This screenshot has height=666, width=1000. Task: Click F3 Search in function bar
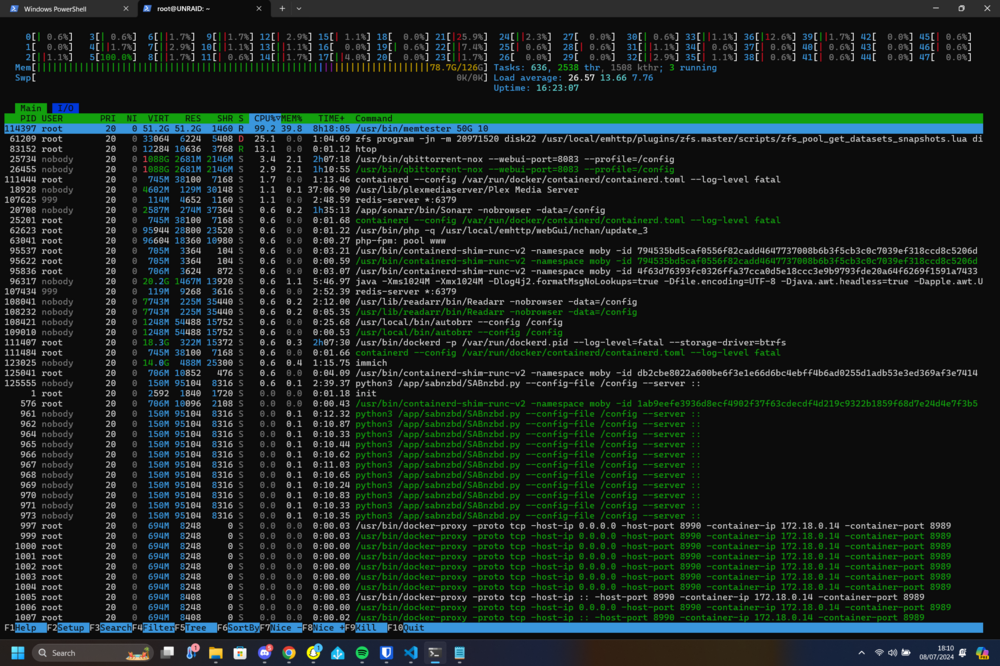click(x=110, y=628)
